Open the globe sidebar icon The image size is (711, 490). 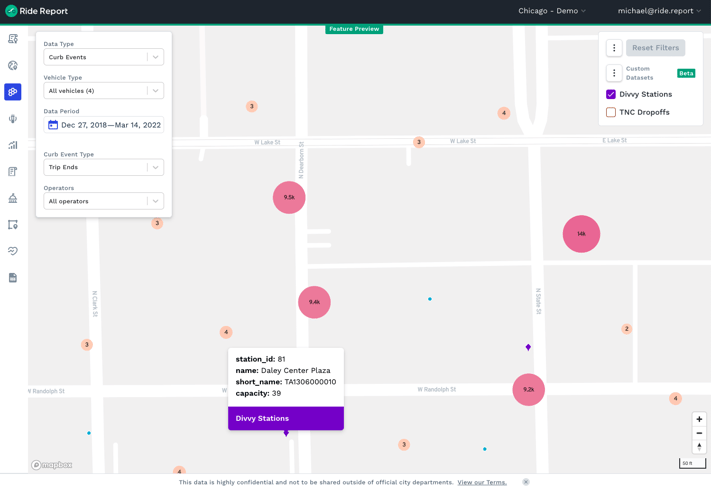pyautogui.click(x=13, y=66)
